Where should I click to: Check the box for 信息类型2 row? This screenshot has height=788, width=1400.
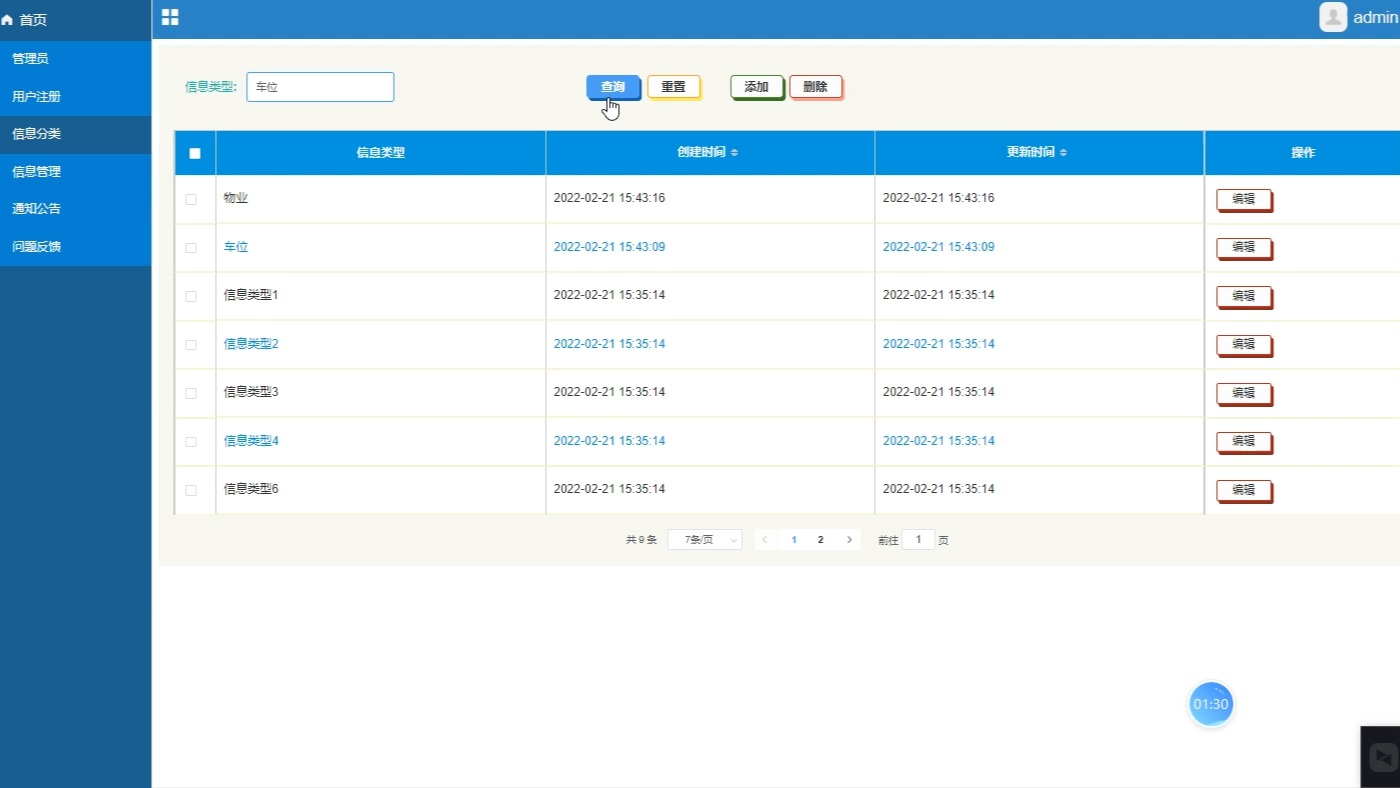191,345
